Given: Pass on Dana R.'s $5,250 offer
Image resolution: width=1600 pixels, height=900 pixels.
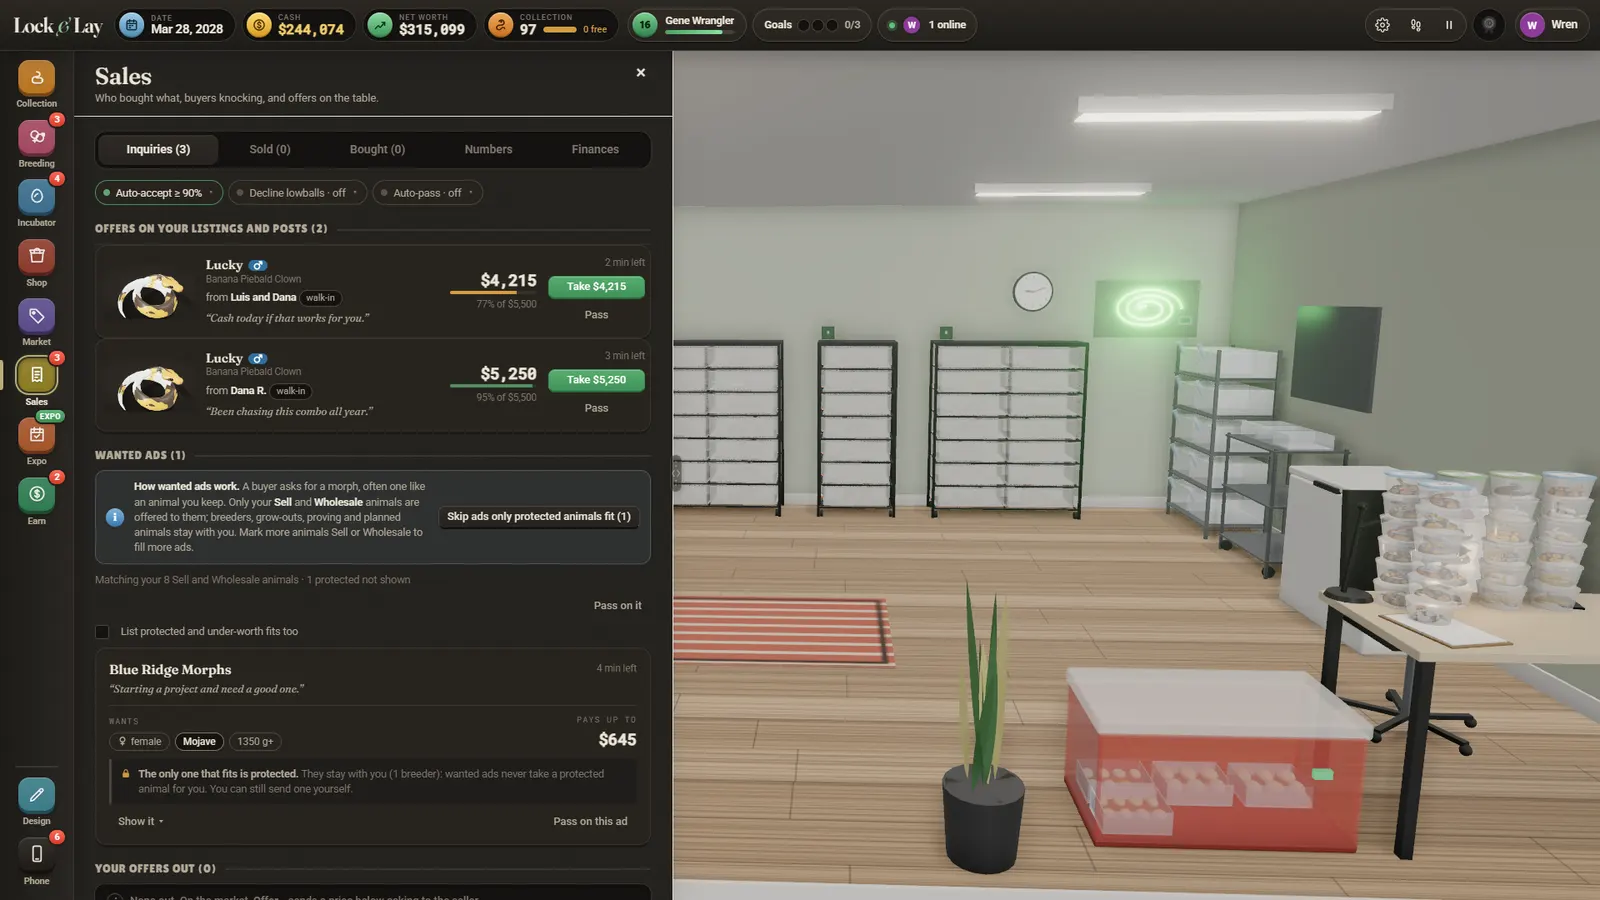Looking at the screenshot, I should click(596, 408).
